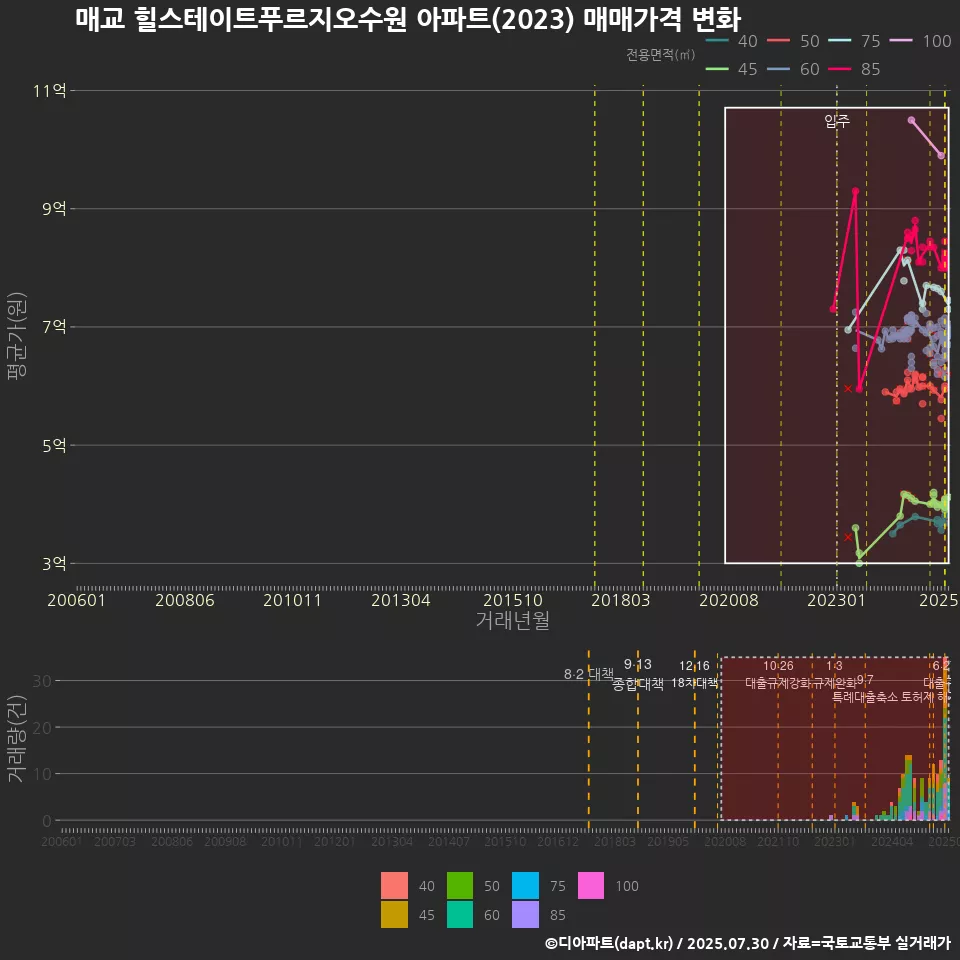
Task: Click the 75 line legend entry
Action: [854, 41]
